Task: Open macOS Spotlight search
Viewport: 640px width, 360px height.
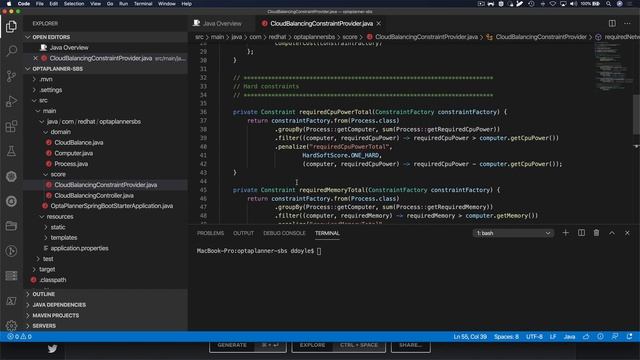Action: (x=608, y=4)
